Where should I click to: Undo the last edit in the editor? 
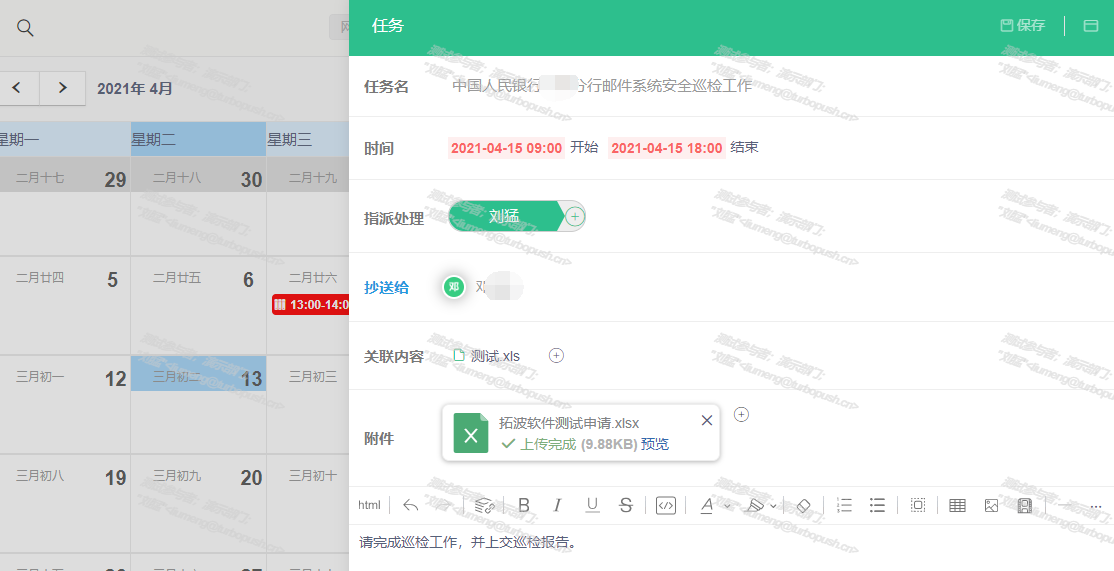pos(410,505)
